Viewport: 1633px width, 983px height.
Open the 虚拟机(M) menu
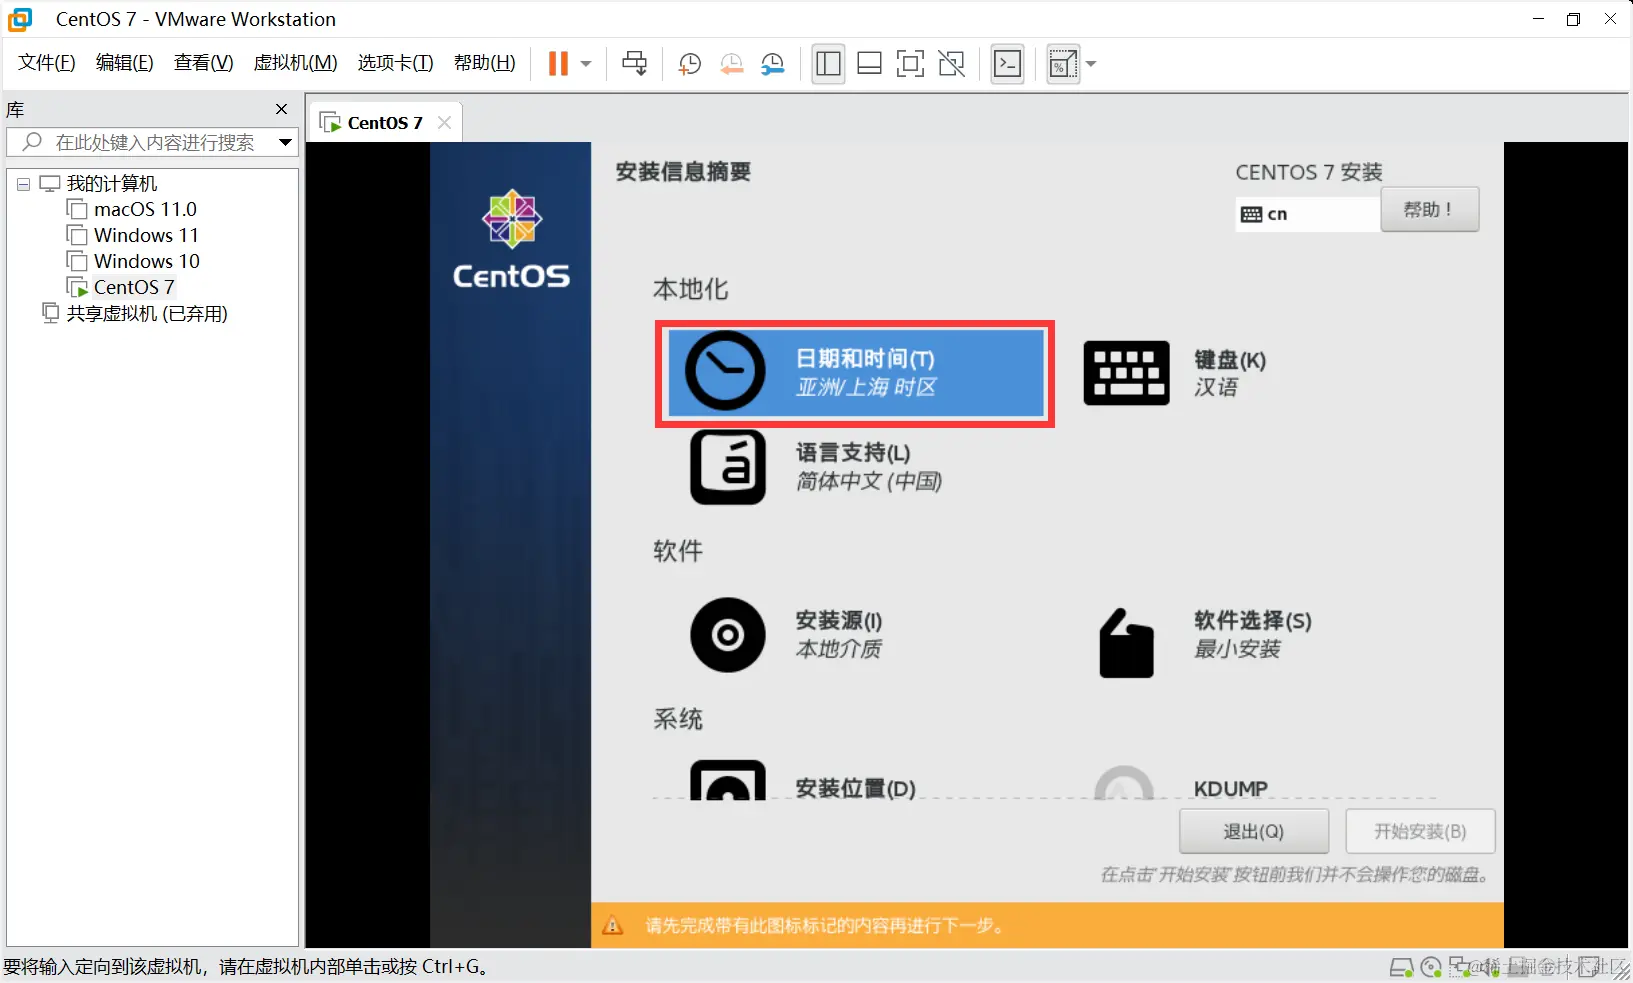(296, 63)
